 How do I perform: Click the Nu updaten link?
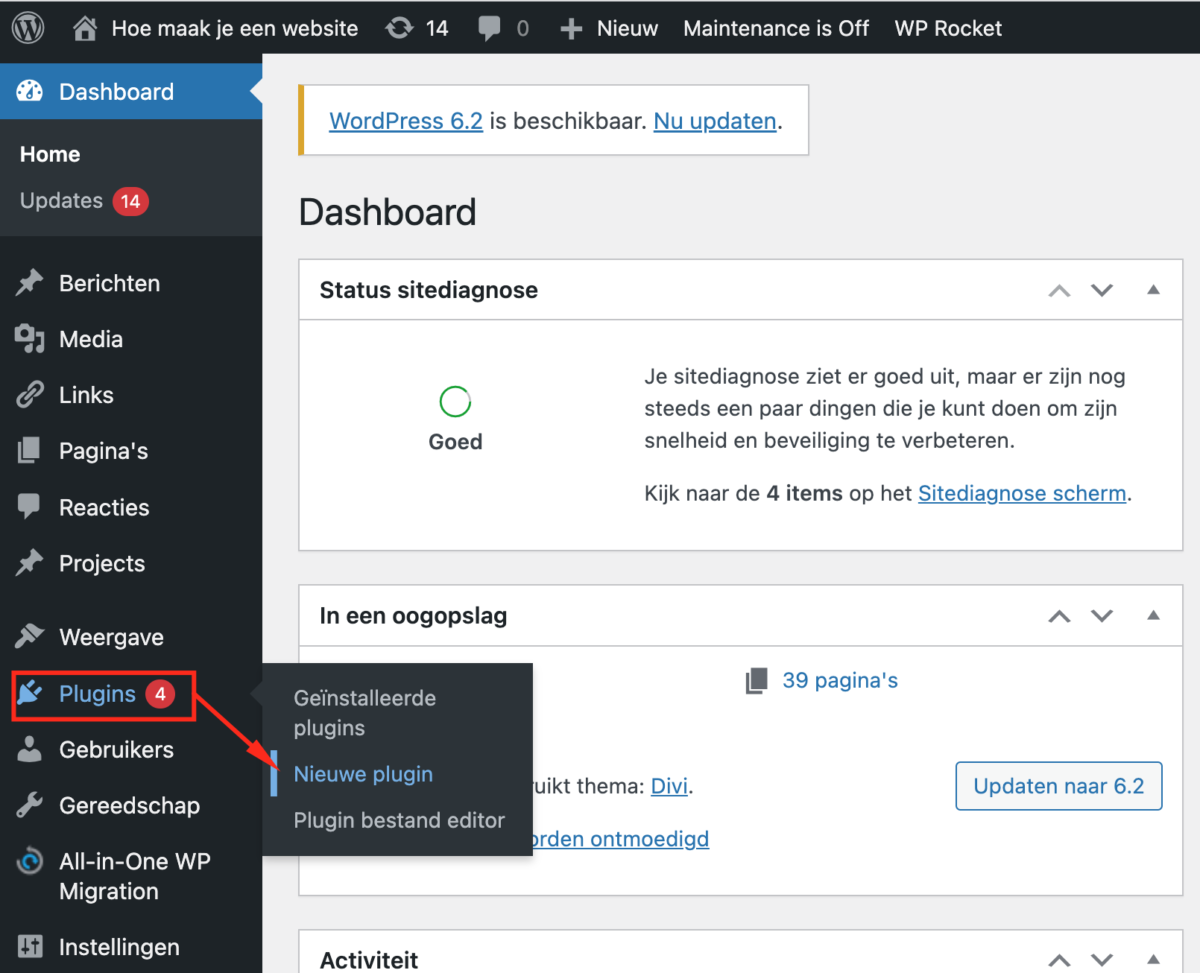(715, 121)
